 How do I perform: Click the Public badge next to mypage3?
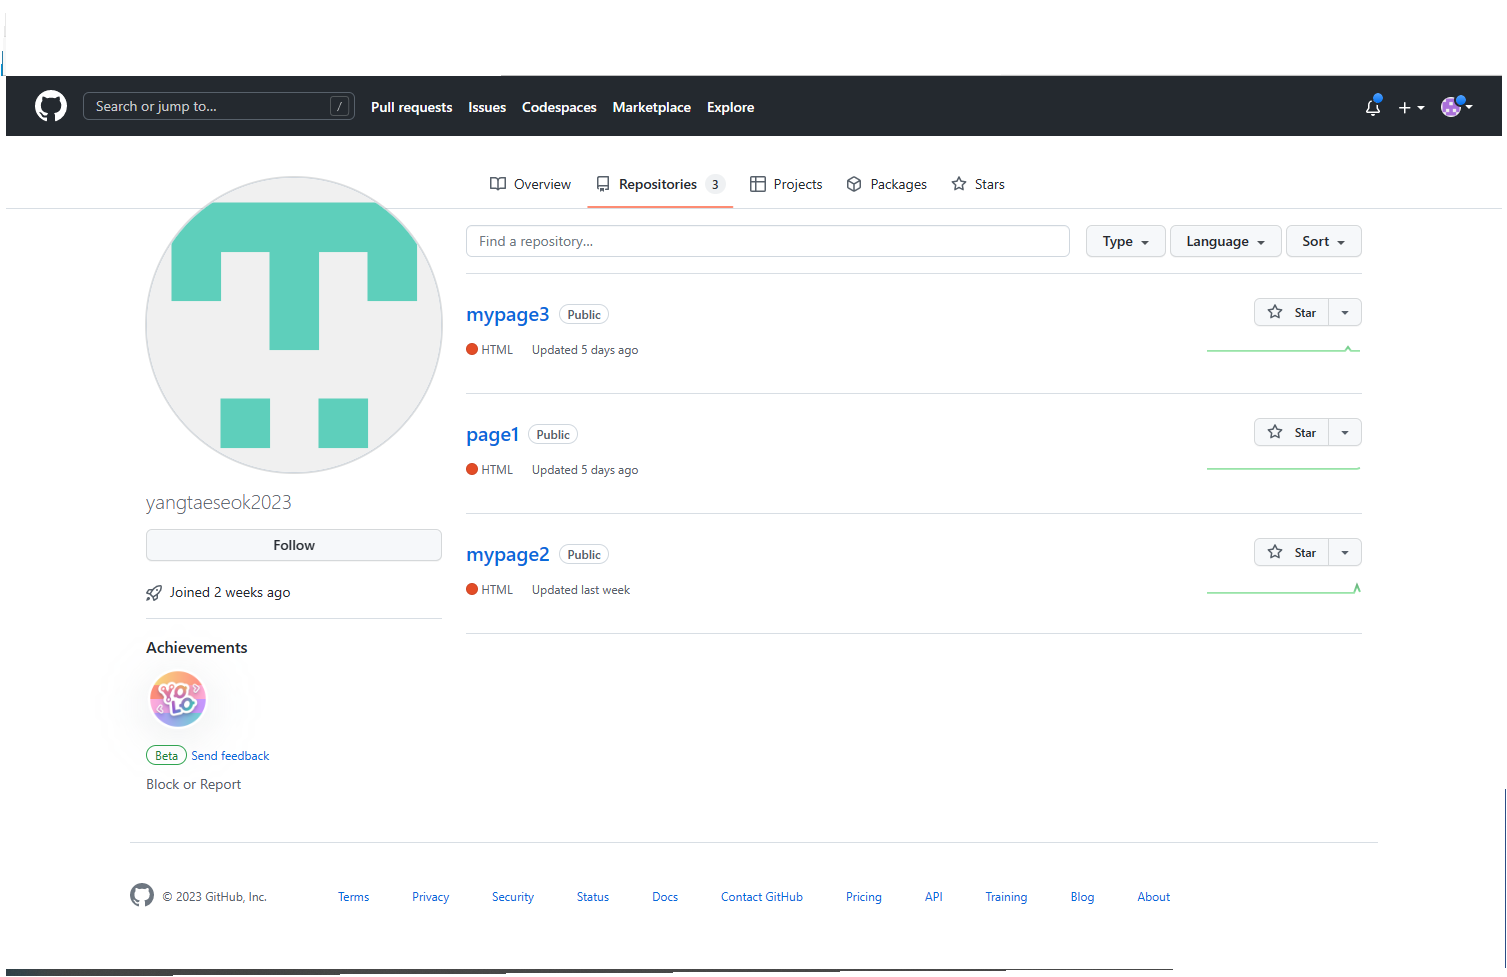point(584,314)
